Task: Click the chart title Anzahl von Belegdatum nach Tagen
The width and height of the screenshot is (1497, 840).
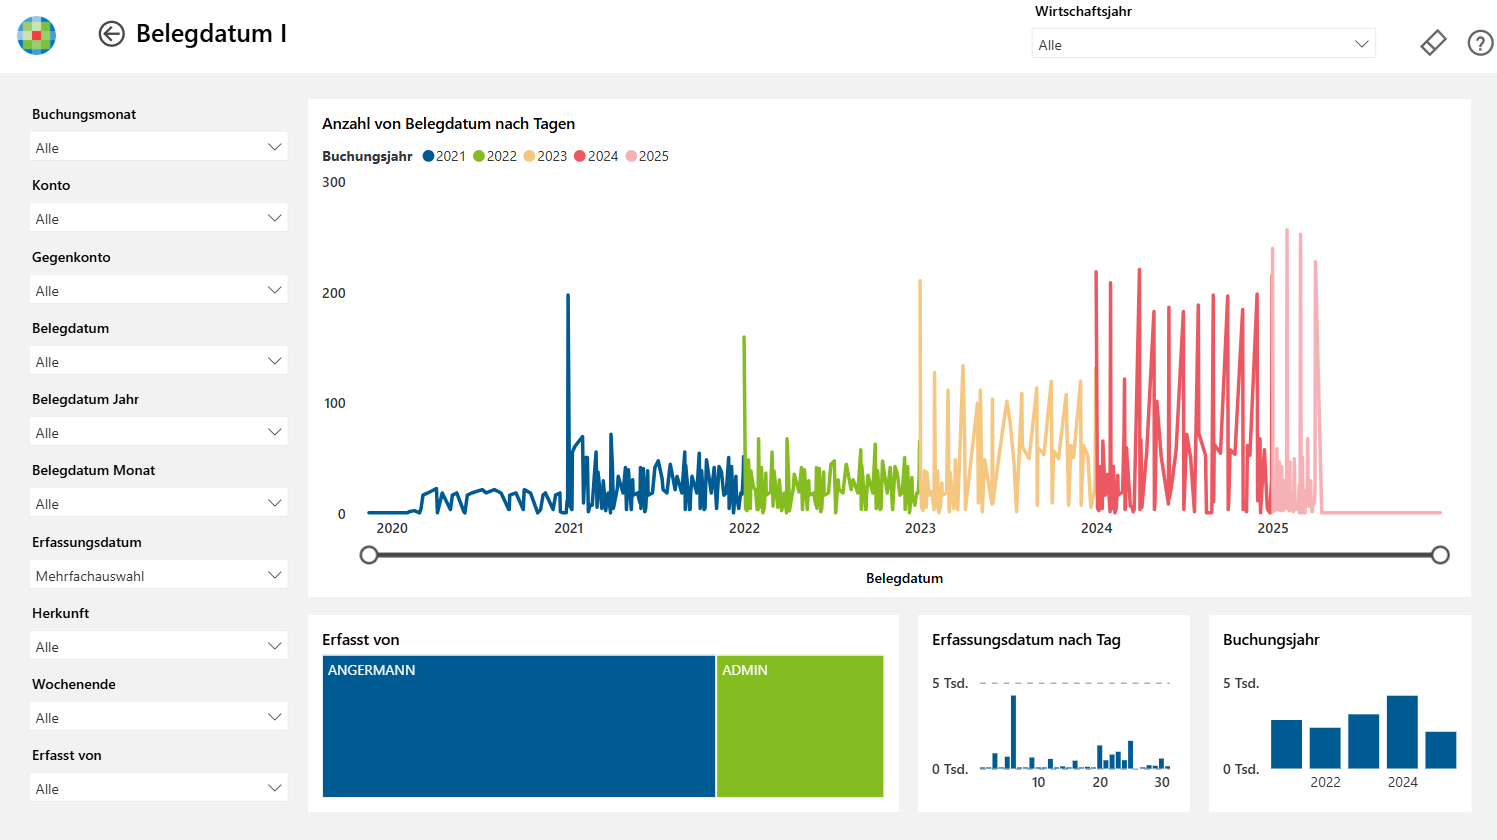Action: tap(448, 124)
